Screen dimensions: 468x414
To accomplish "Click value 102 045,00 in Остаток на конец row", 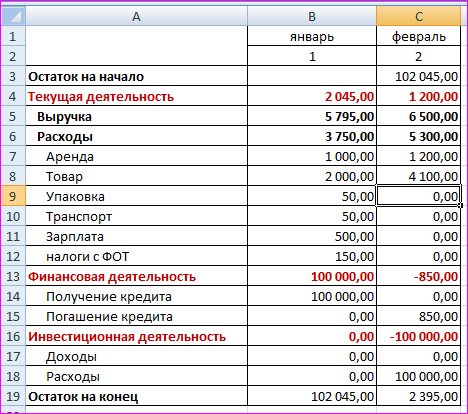I will click(x=312, y=396).
